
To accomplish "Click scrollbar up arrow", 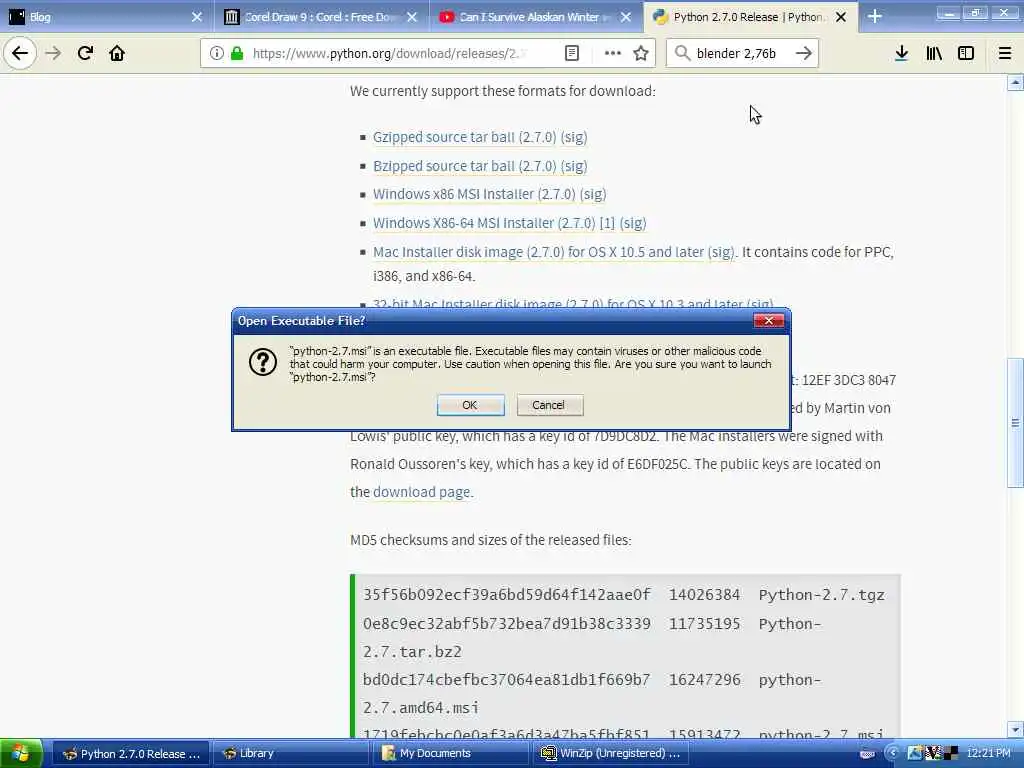I will [x=1015, y=83].
